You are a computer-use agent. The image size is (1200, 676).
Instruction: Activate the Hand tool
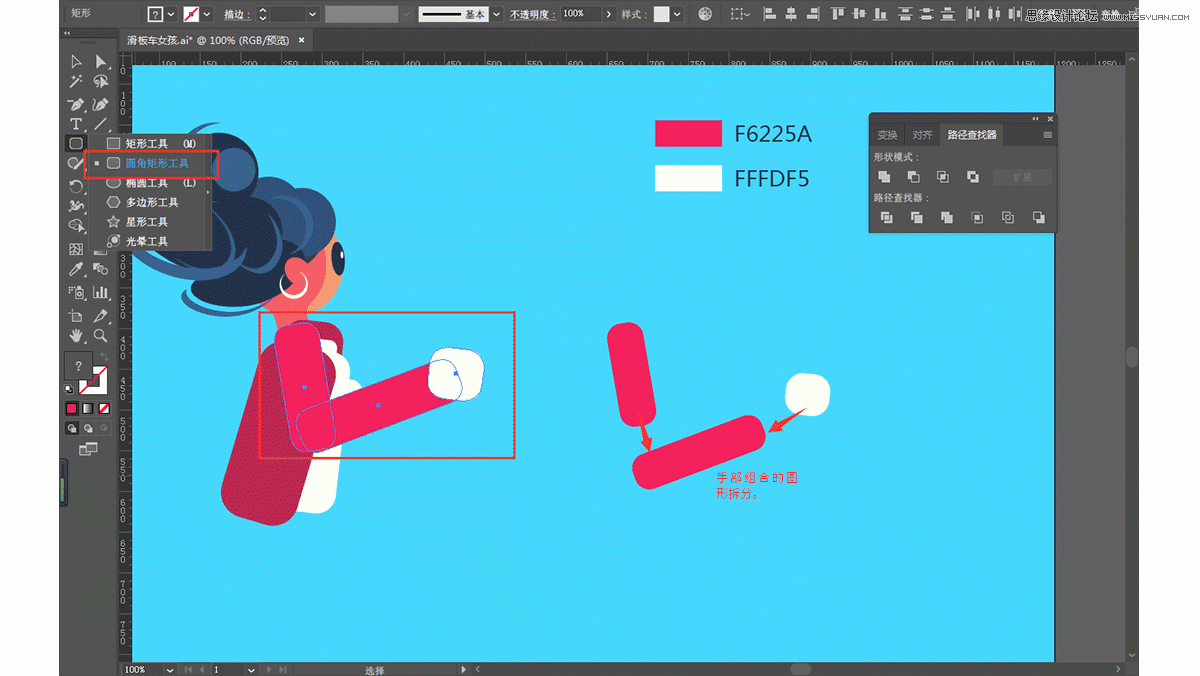[76, 336]
